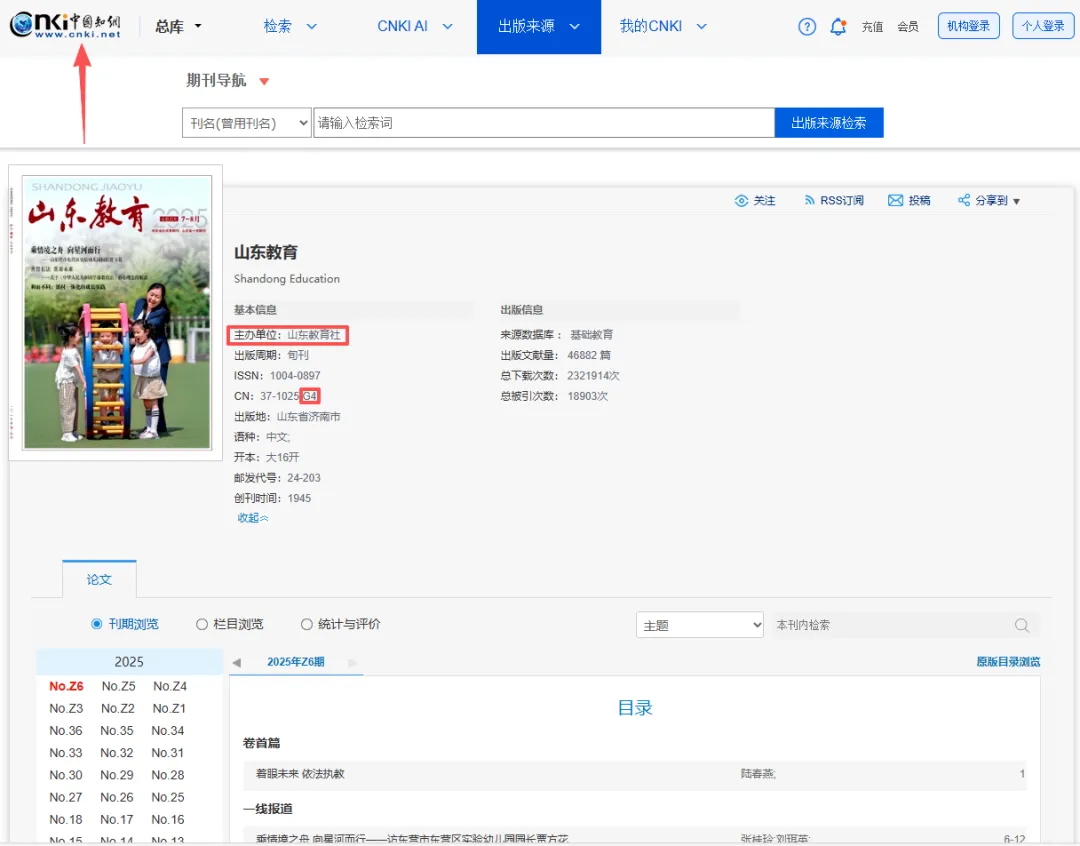Screen dimensions: 1080x846
Task: Open the CNKI AI menu item
Action: [x=402, y=26]
